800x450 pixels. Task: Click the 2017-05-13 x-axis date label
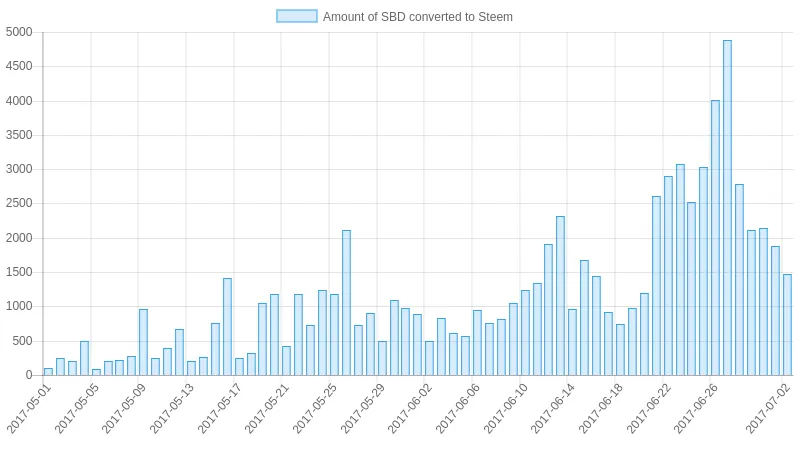click(x=171, y=409)
